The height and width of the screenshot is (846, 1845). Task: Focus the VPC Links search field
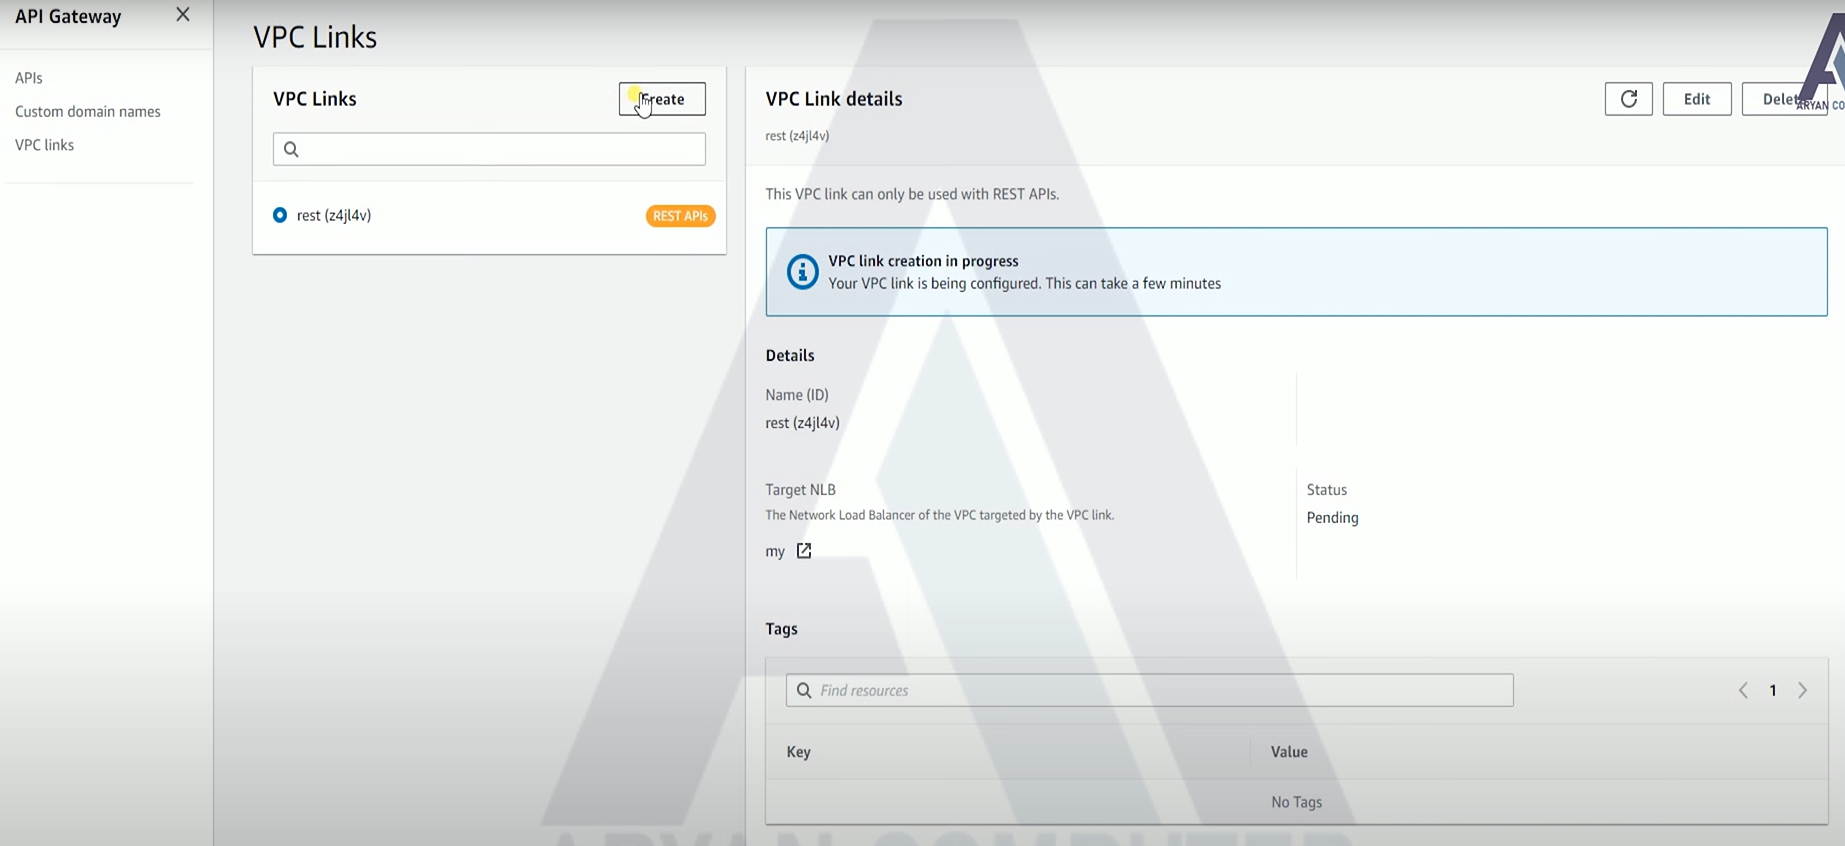tap(489, 149)
